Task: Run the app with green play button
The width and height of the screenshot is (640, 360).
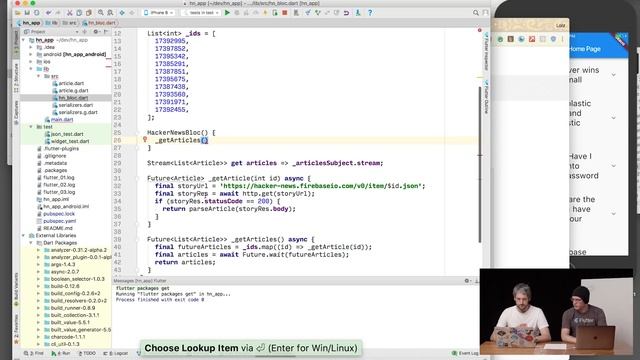Action: point(227,13)
